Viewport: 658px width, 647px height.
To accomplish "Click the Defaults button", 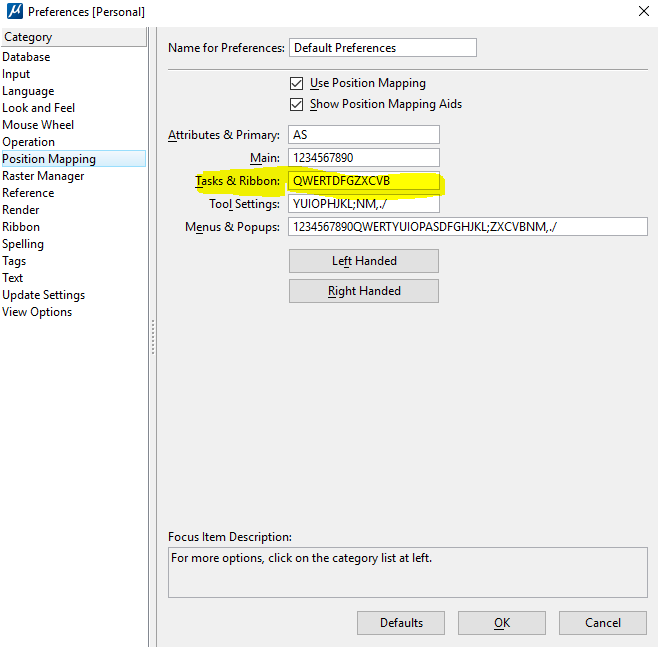I will coord(401,623).
